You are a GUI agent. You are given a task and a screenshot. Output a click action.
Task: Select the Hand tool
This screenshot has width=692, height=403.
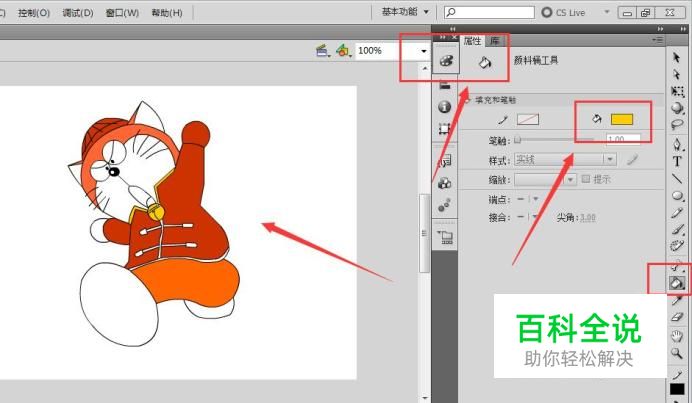point(677,336)
